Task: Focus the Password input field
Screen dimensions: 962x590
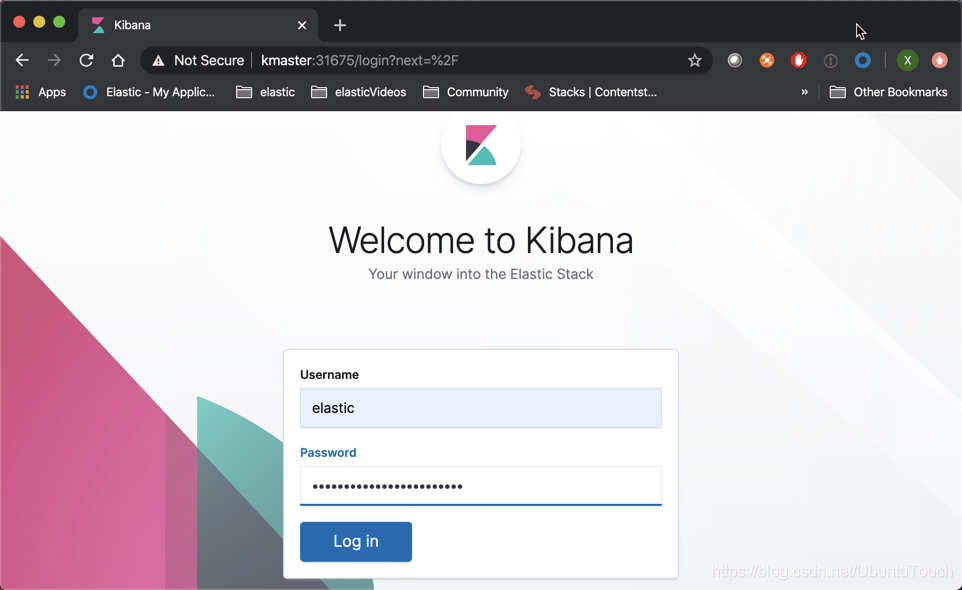Action: coord(481,486)
